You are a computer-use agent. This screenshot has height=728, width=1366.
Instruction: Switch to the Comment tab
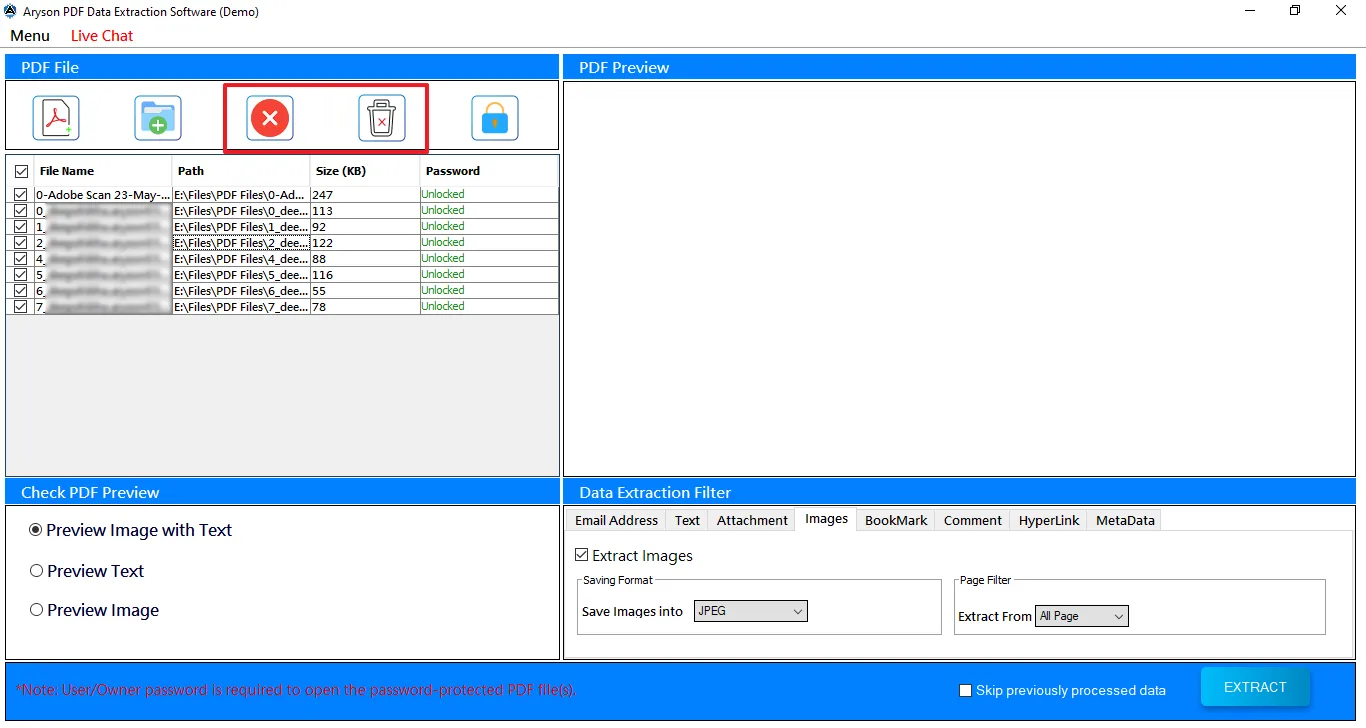pos(972,520)
